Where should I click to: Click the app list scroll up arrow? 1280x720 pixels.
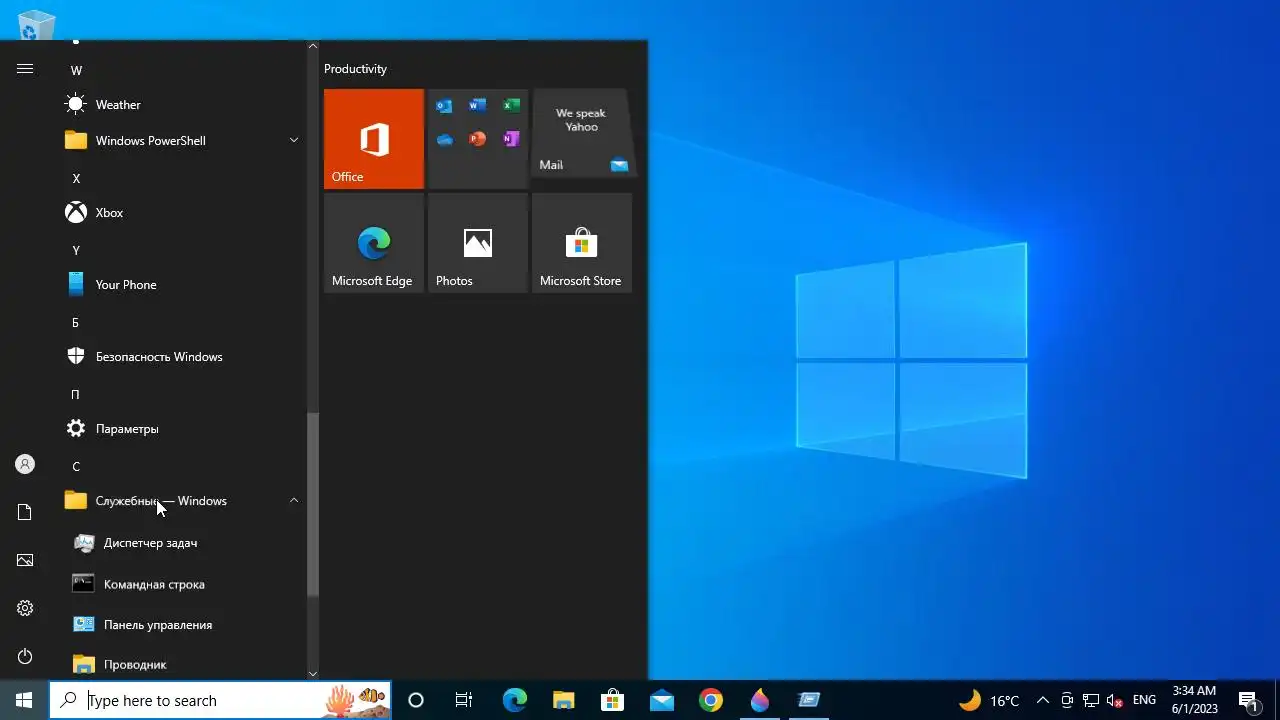click(312, 46)
